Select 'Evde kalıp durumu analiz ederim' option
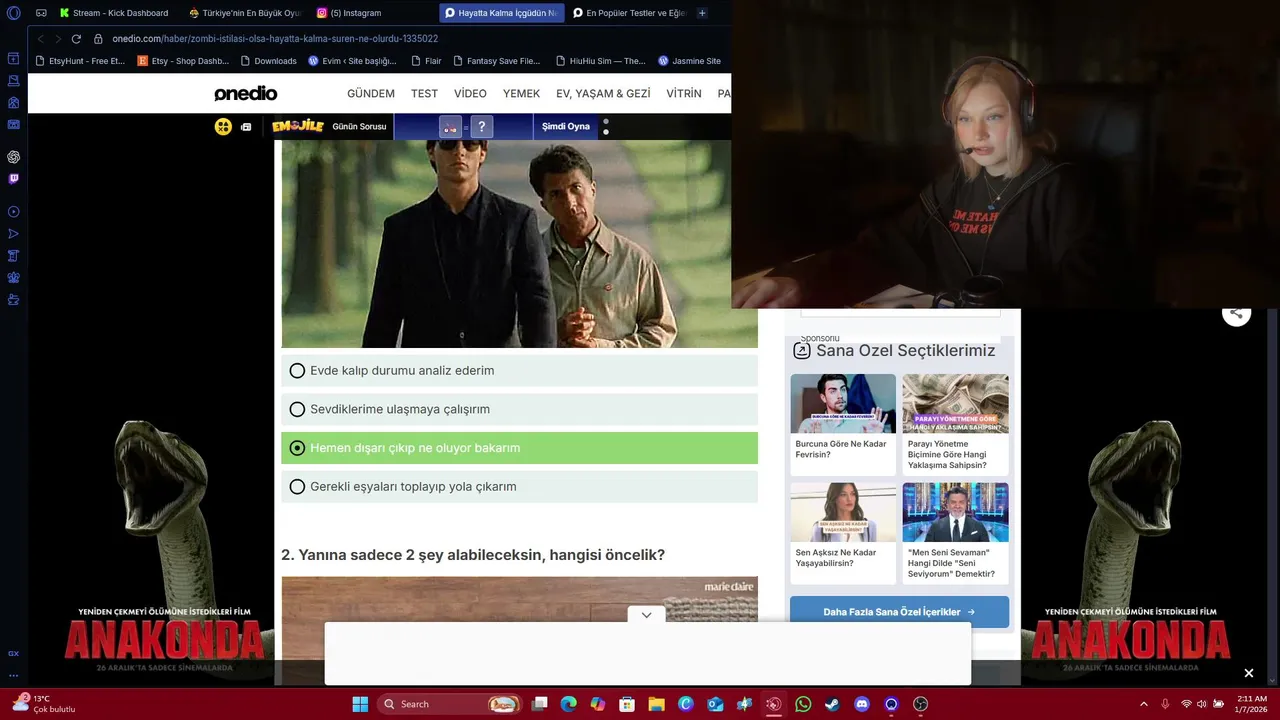 coord(519,371)
